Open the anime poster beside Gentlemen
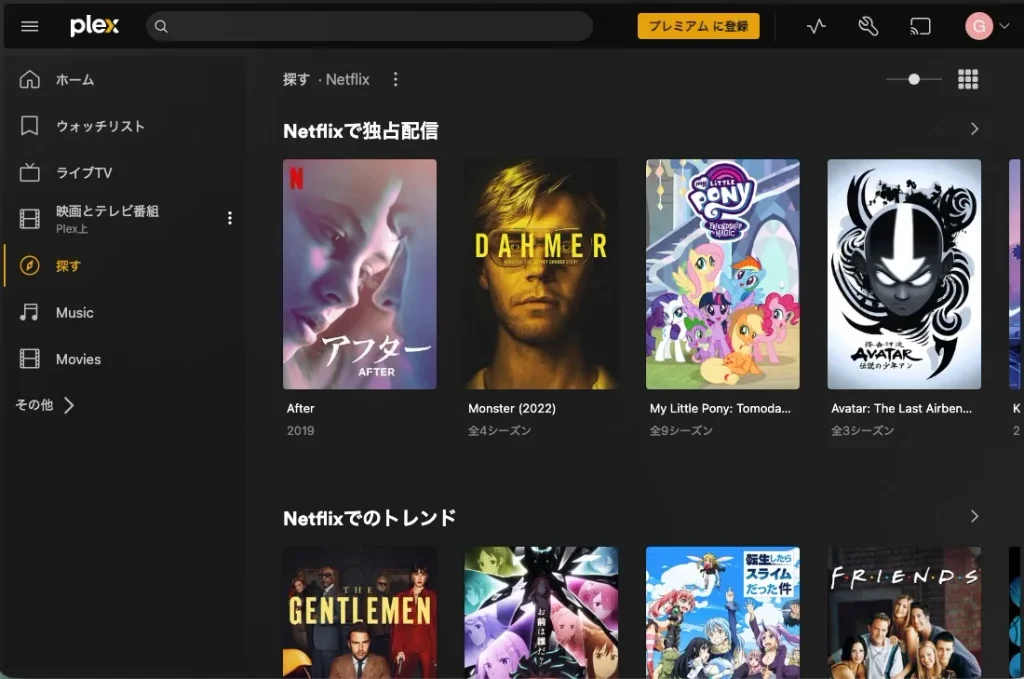 (x=541, y=612)
